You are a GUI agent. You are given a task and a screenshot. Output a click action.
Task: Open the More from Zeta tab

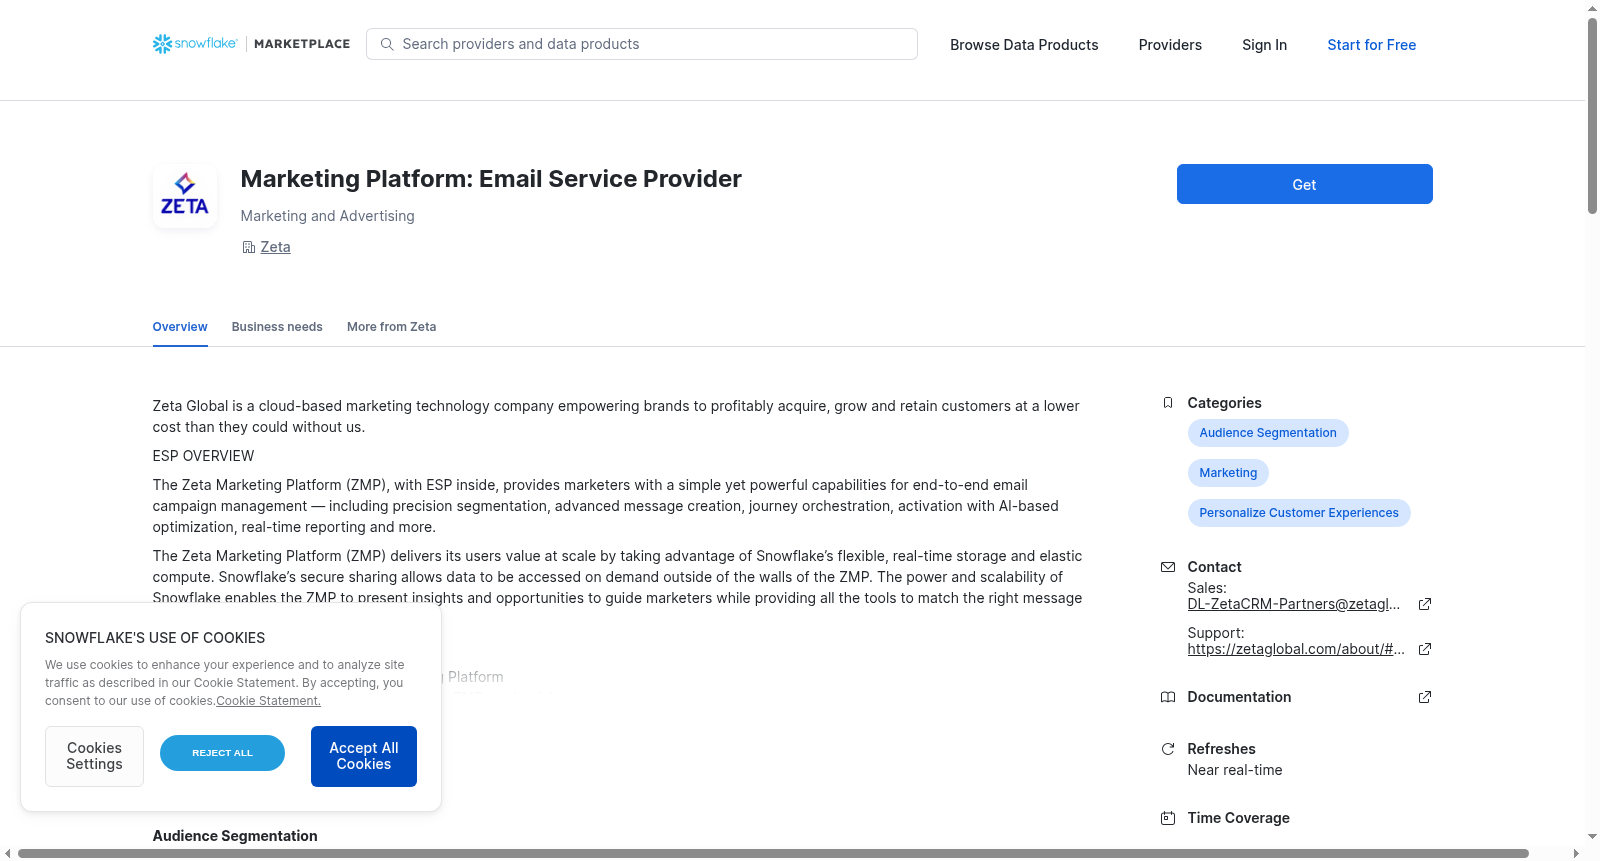click(x=391, y=327)
